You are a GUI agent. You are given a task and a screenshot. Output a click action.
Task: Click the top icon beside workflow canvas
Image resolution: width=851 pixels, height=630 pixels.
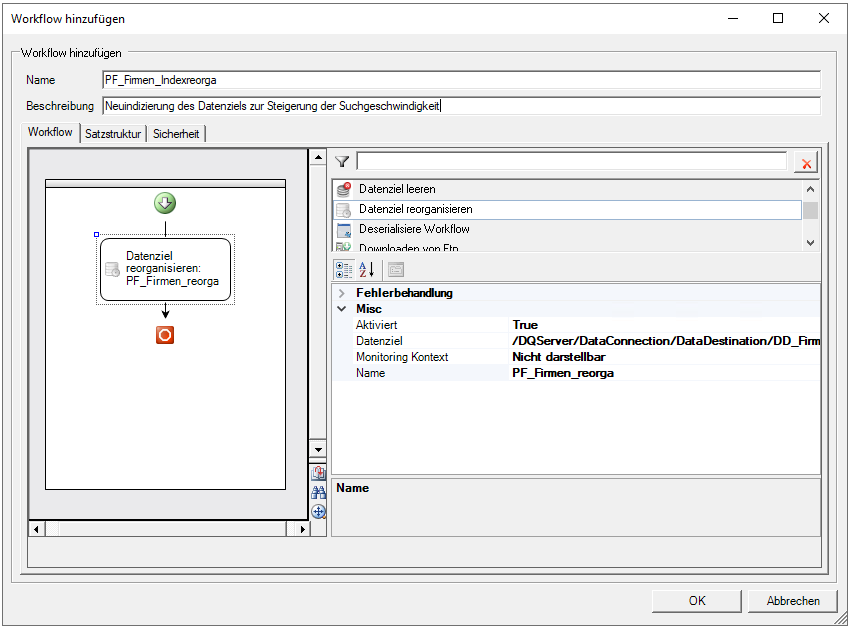pyautogui.click(x=319, y=473)
